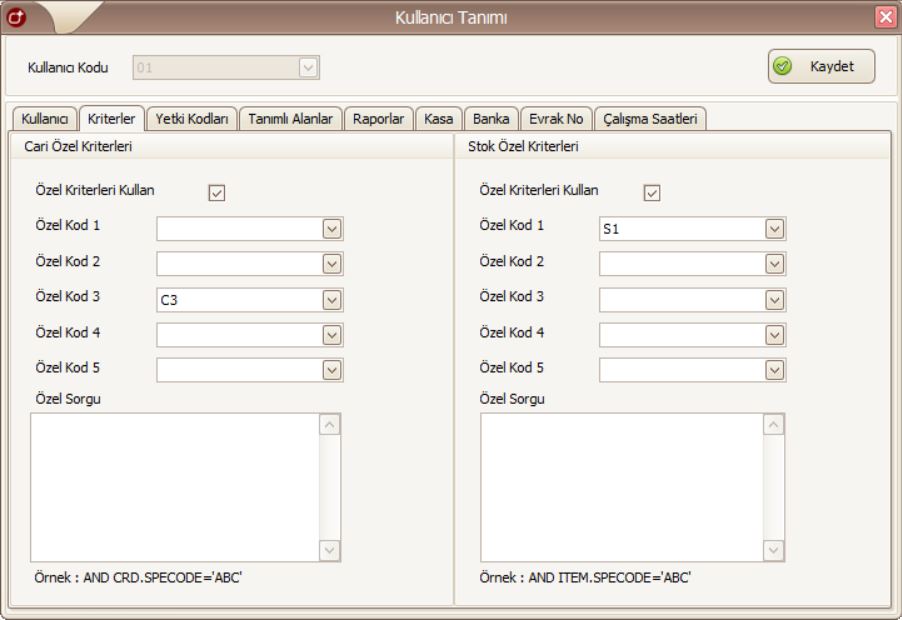
Task: Click the application logo icon in title bar
Action: [x=15, y=17]
